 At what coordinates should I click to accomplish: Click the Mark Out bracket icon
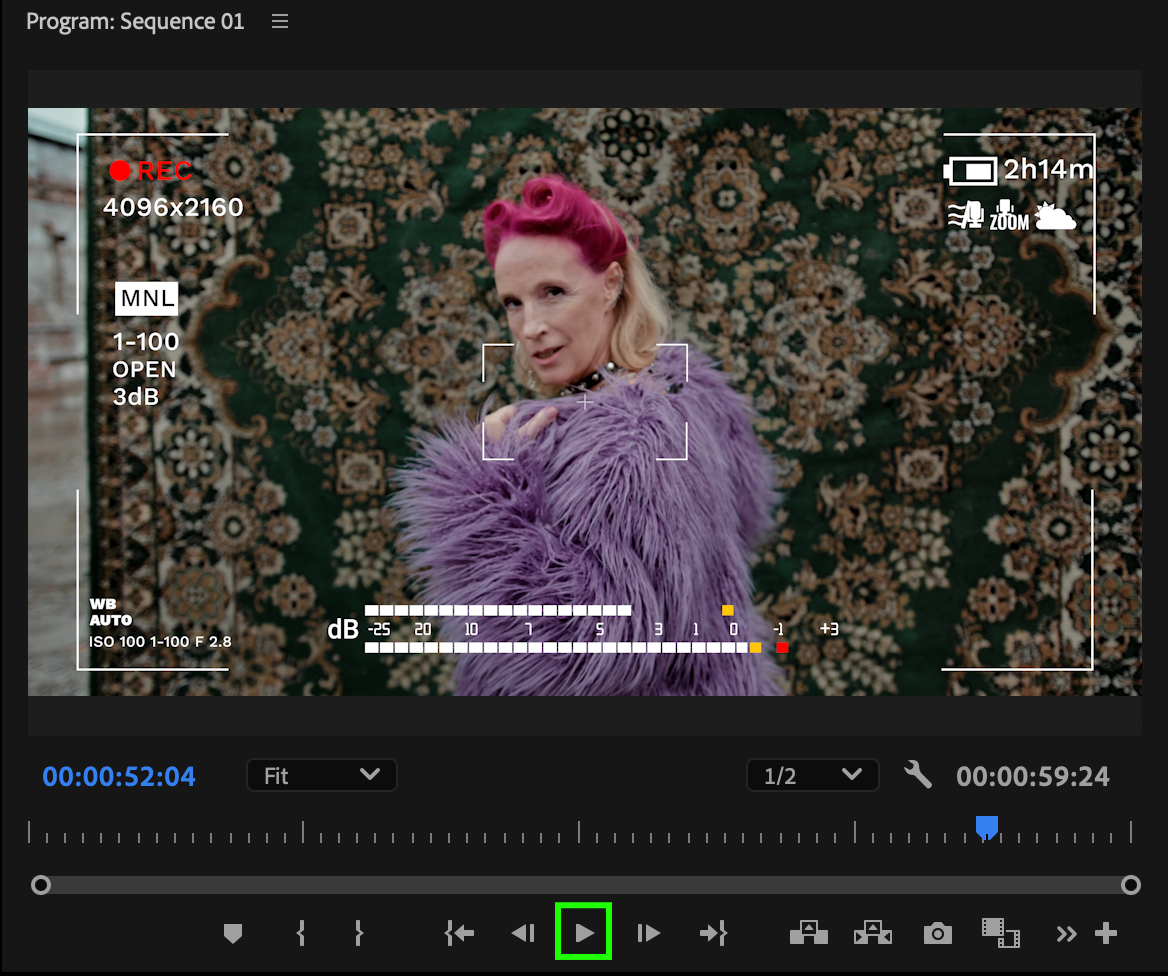[x=358, y=934]
